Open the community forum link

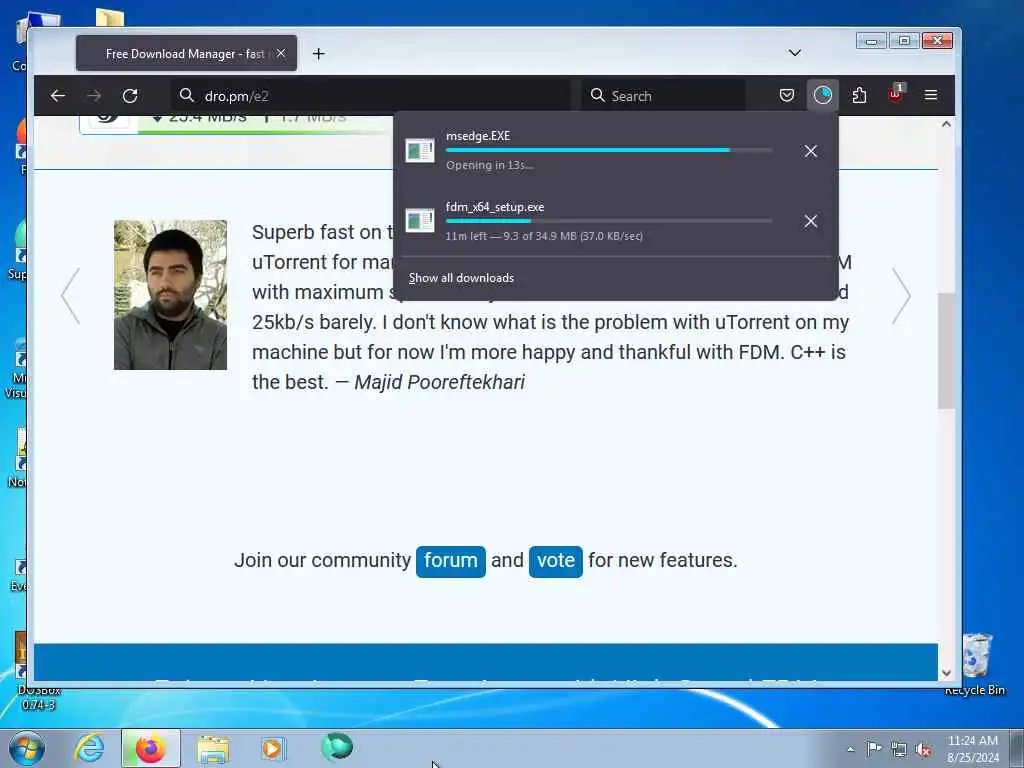click(451, 561)
